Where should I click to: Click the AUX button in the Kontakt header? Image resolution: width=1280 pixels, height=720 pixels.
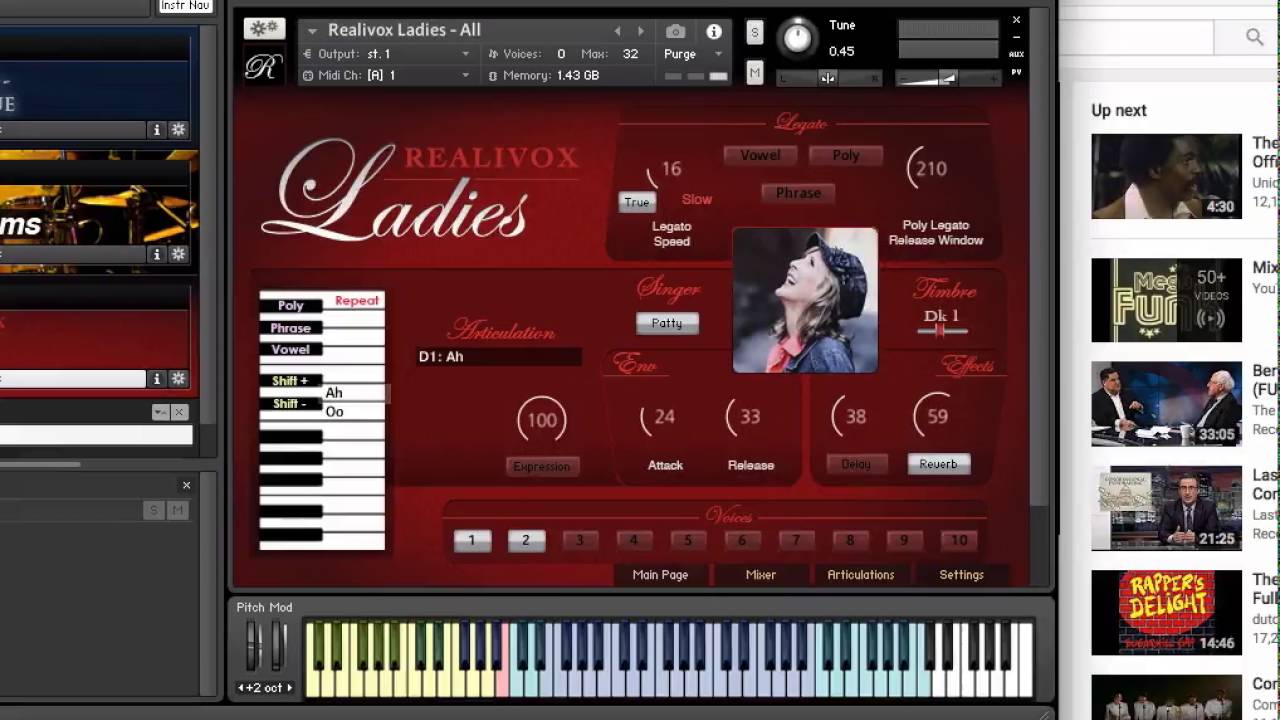coord(1016,54)
